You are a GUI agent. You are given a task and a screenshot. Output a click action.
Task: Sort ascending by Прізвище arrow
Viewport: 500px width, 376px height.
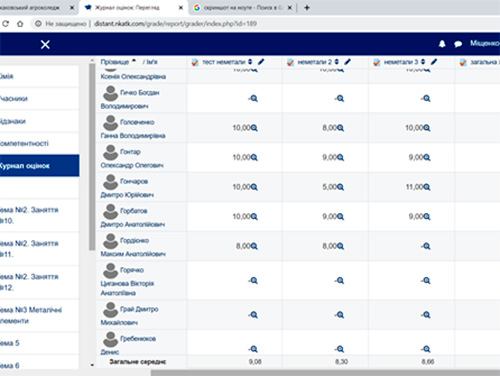pyautogui.click(x=134, y=61)
